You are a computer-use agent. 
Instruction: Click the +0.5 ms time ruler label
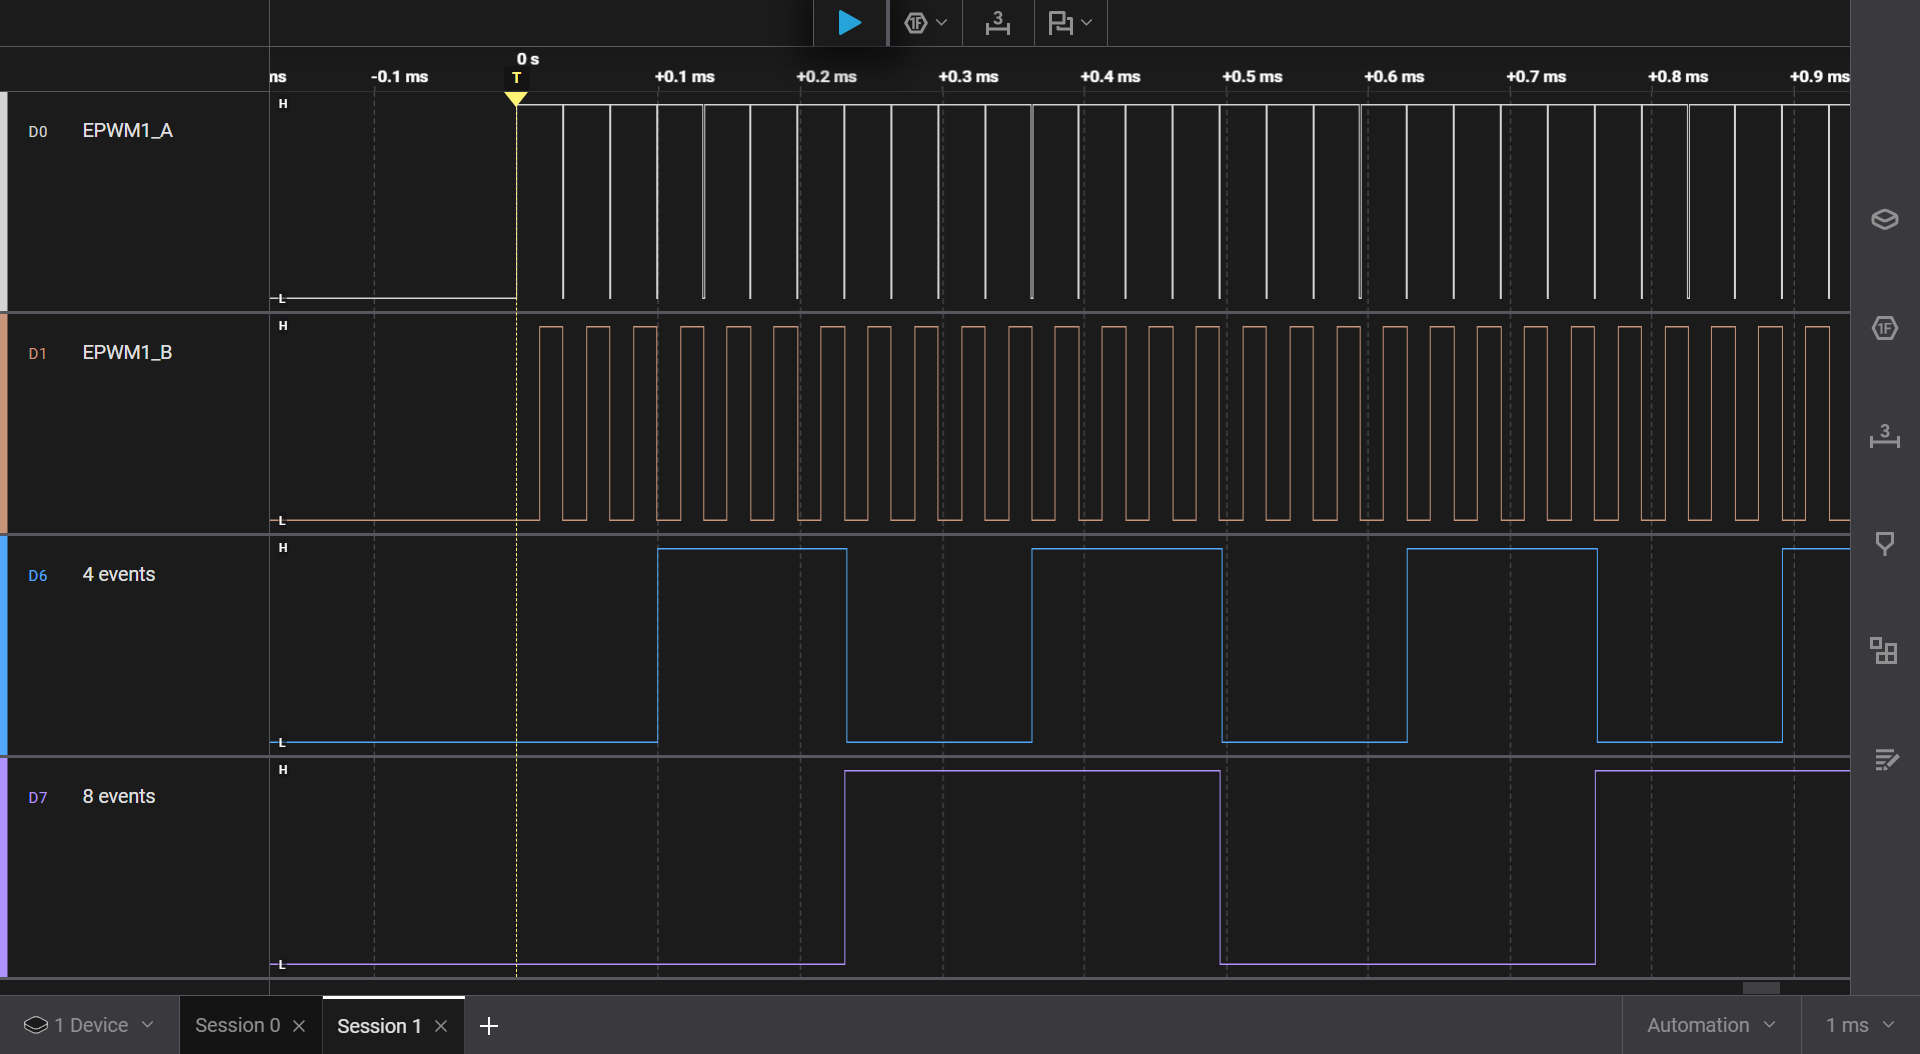(x=1252, y=77)
